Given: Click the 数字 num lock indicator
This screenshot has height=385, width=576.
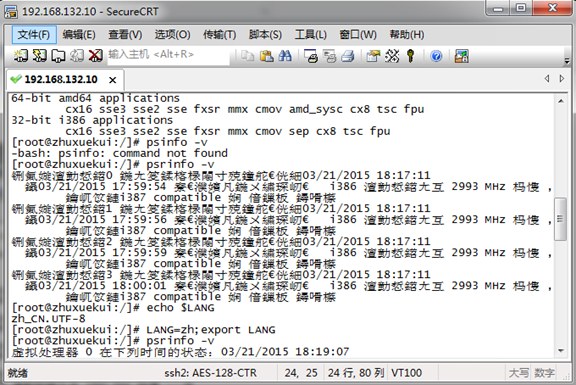Looking at the screenshot, I should click(x=544, y=373).
